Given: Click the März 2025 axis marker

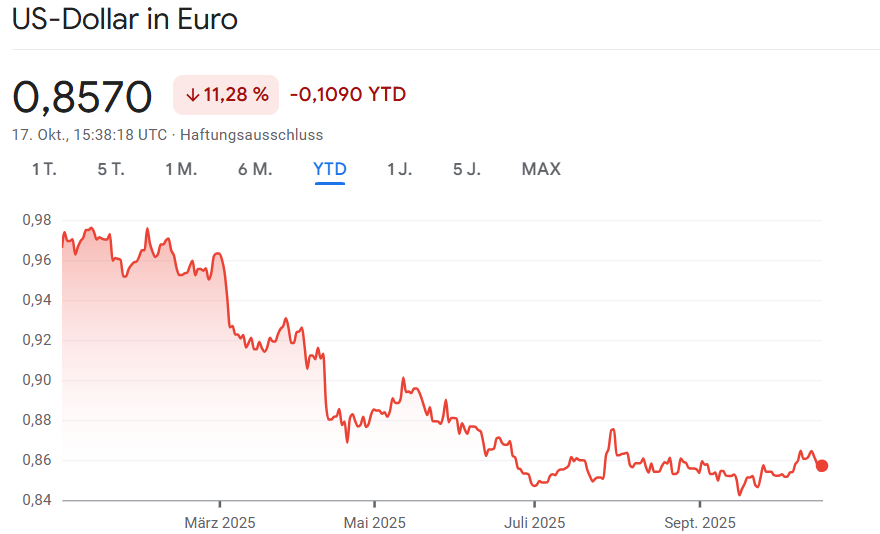Looking at the screenshot, I should [220, 522].
